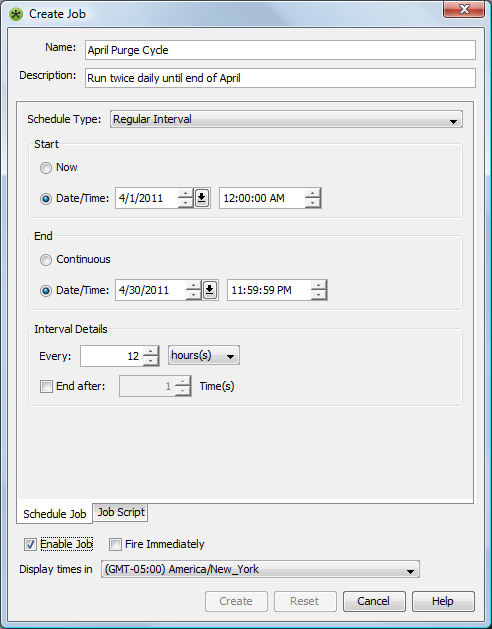Screen dimensions: 492x629
Task: Open the hours(s) interval unit dropdown
Action: (x=204, y=355)
